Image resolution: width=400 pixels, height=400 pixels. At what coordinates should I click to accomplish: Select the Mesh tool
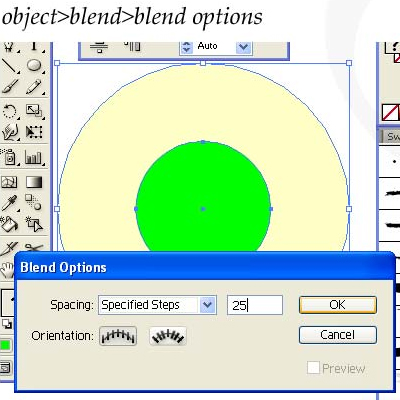pos(9,182)
